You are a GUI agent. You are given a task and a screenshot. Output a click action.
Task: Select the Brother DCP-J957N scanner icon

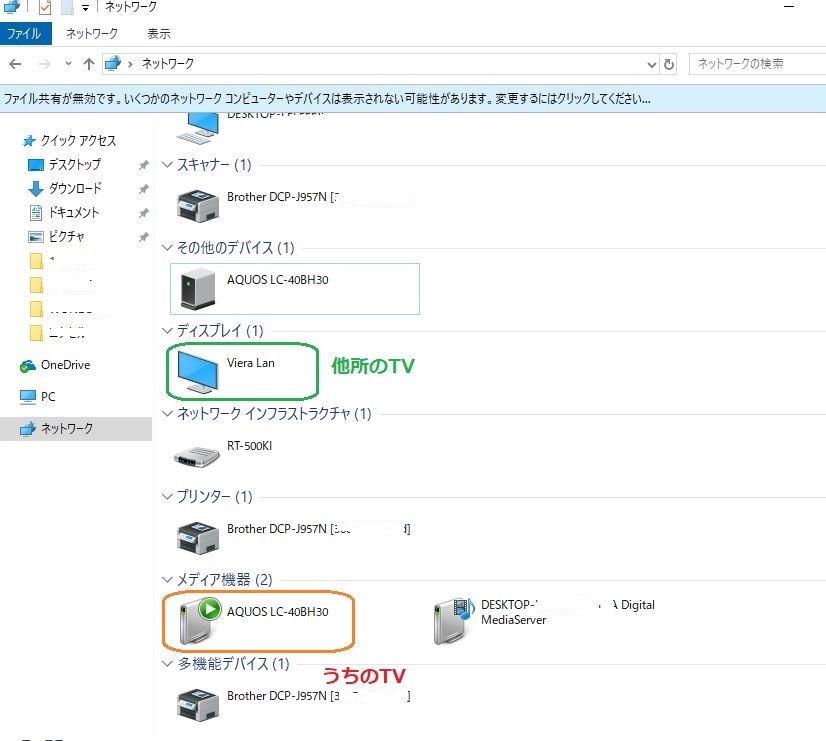click(198, 205)
